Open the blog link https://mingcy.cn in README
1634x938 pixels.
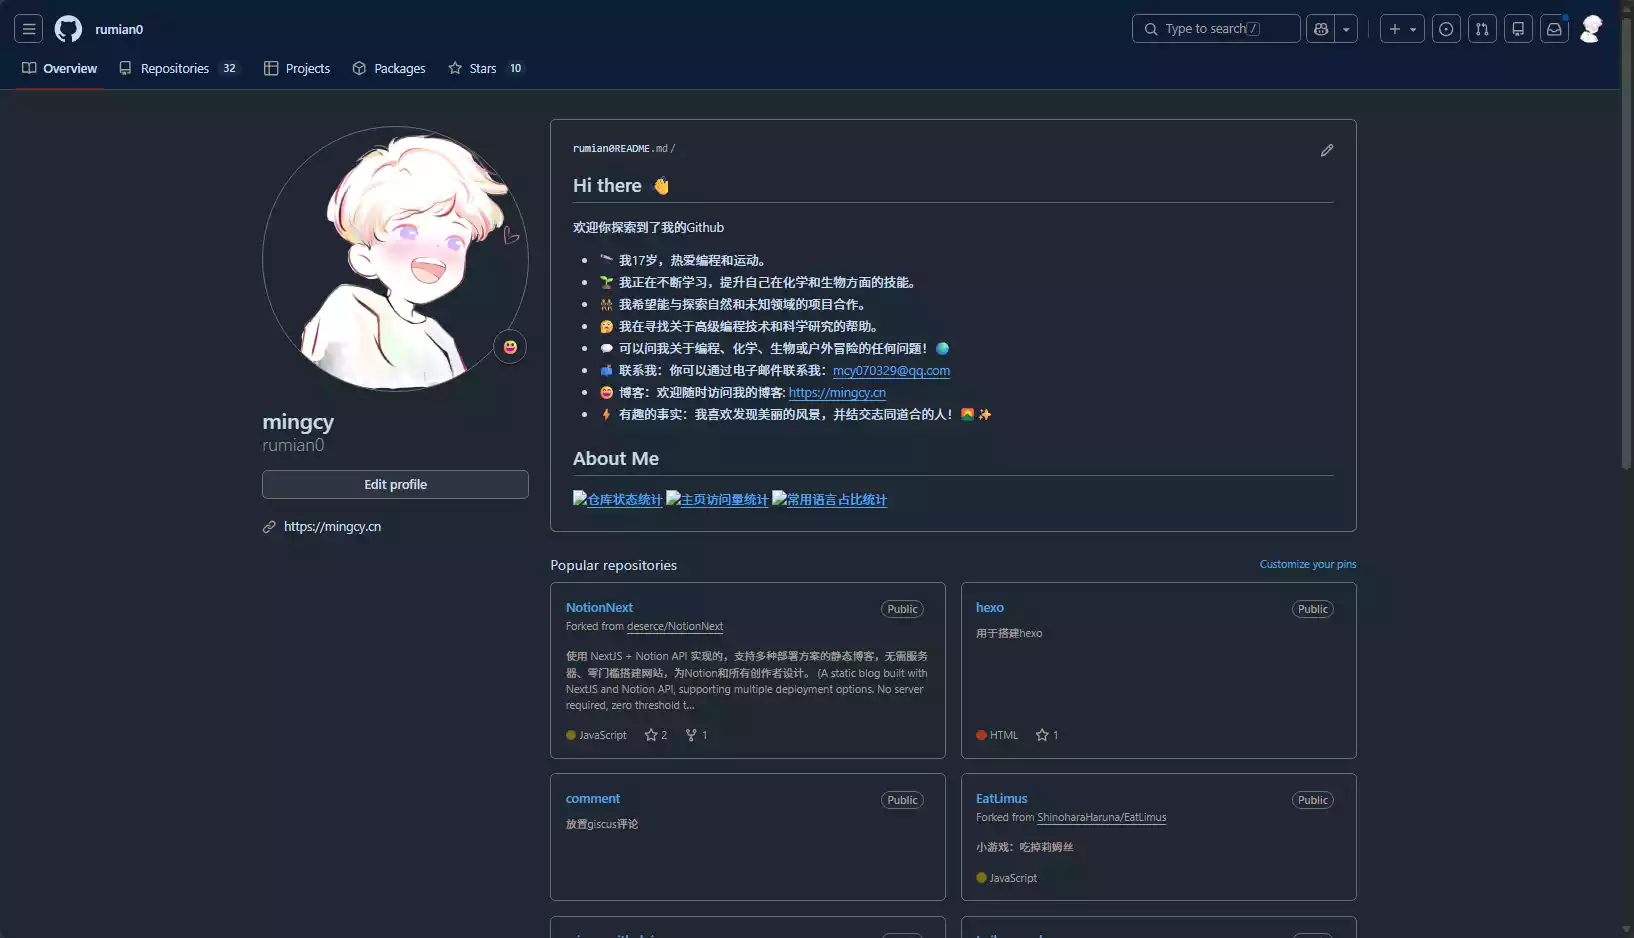pyautogui.click(x=837, y=392)
